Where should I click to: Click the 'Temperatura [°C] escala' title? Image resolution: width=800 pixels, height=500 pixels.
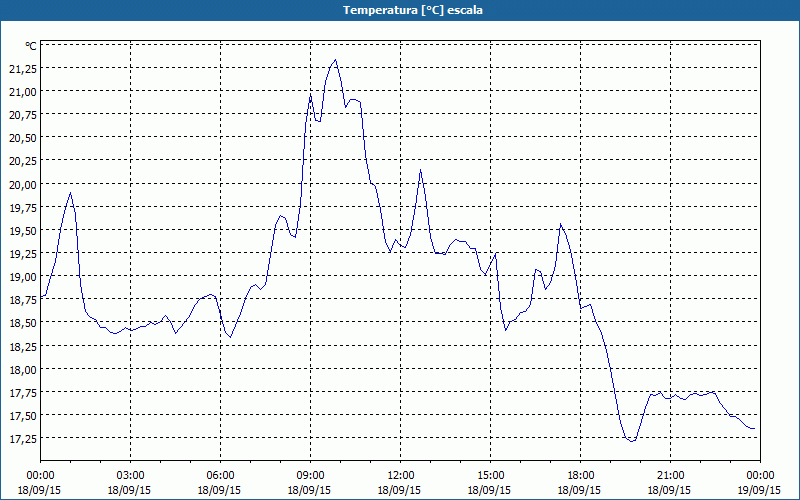(412, 10)
